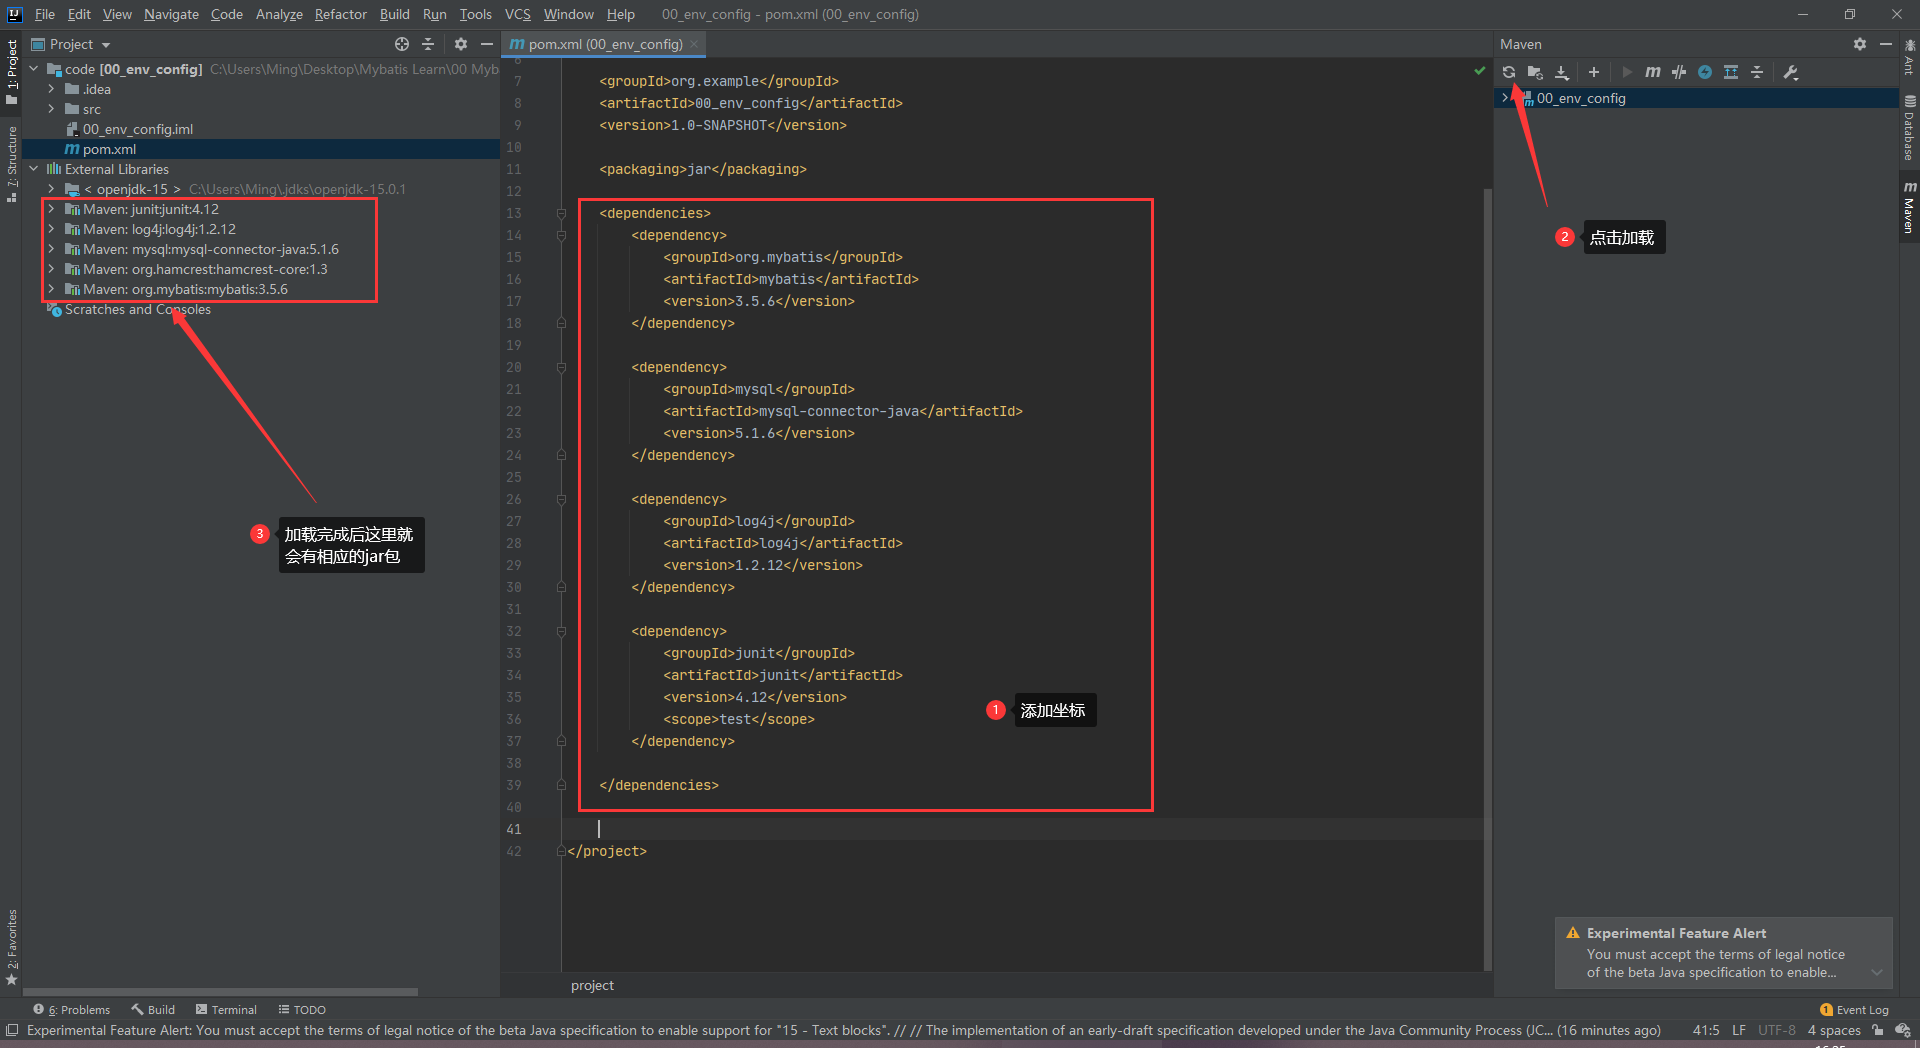
Task: Change line separator LF
Action: (1739, 1030)
